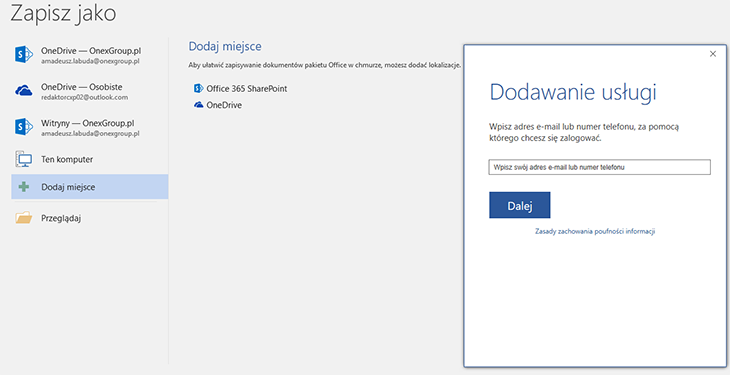Add Office 365 SharePoint as a place
Viewport: 730px width, 375px height.
click(241, 88)
